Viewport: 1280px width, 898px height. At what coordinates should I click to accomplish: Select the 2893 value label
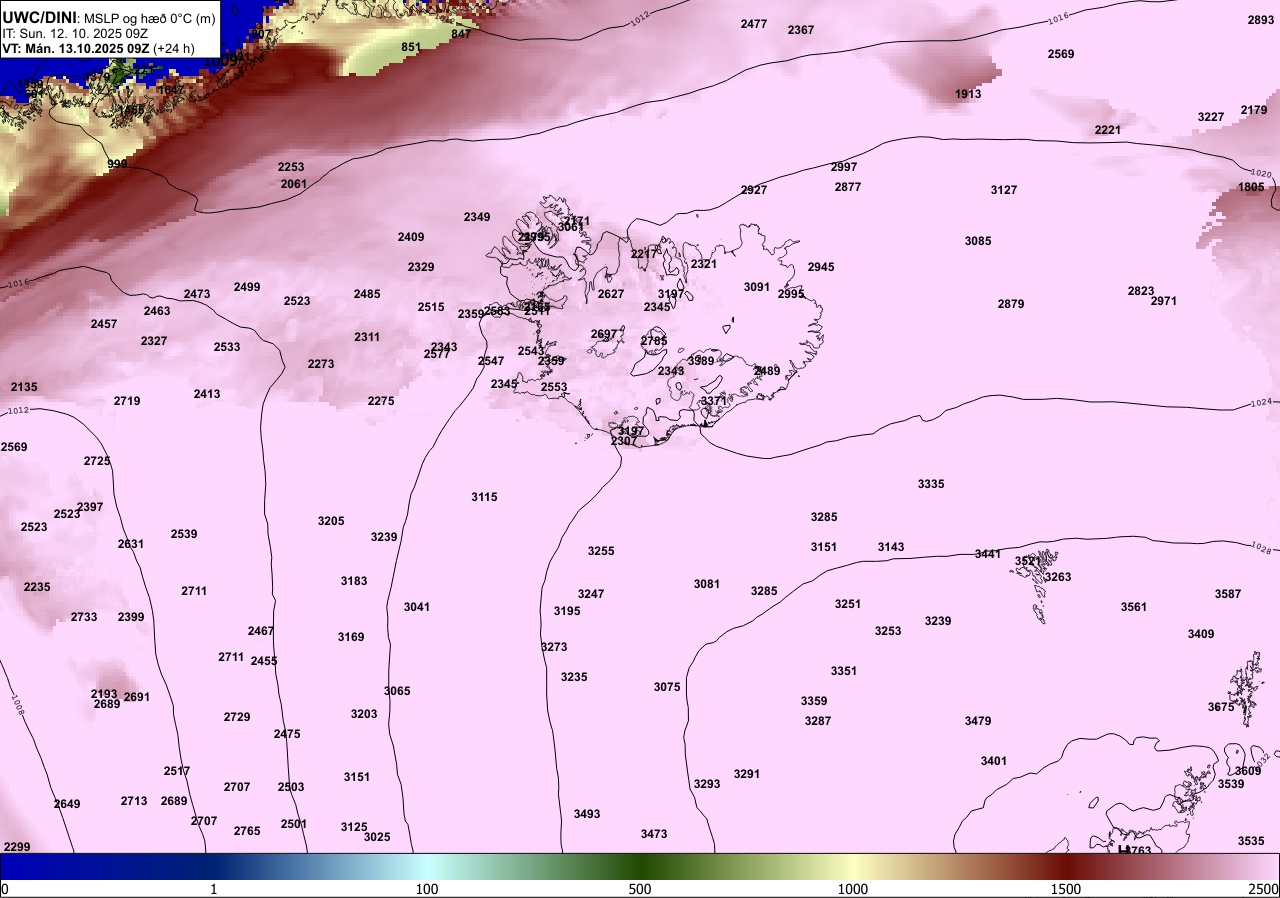[1261, 20]
